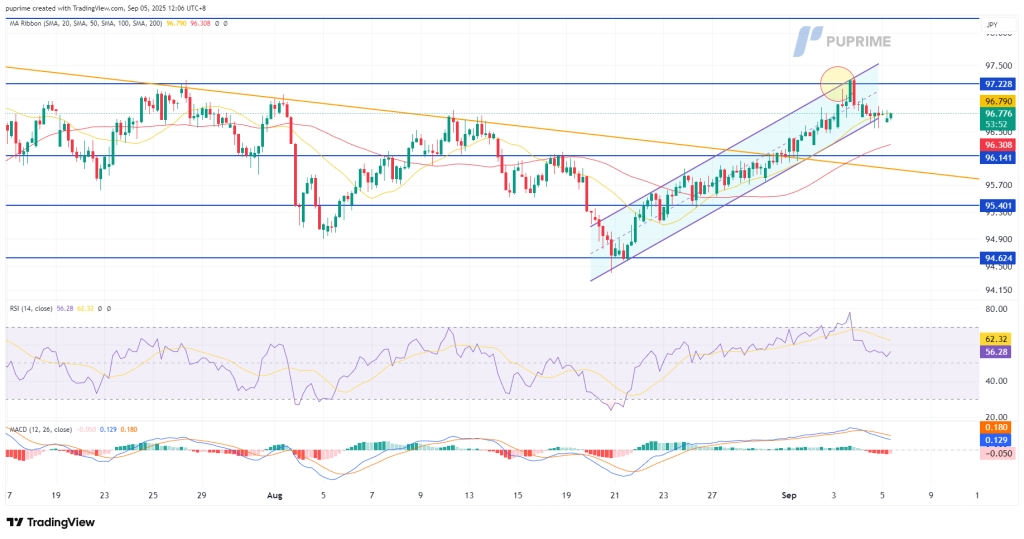1024x539 pixels.
Task: Click the MACD histogram -0.050 value label
Action: pos(999,453)
